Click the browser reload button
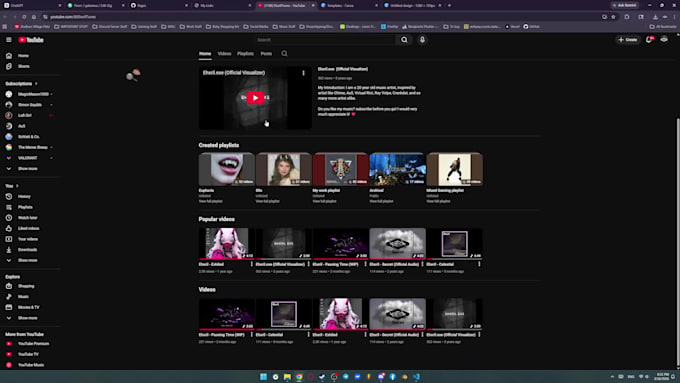The image size is (680, 383). (24, 17)
